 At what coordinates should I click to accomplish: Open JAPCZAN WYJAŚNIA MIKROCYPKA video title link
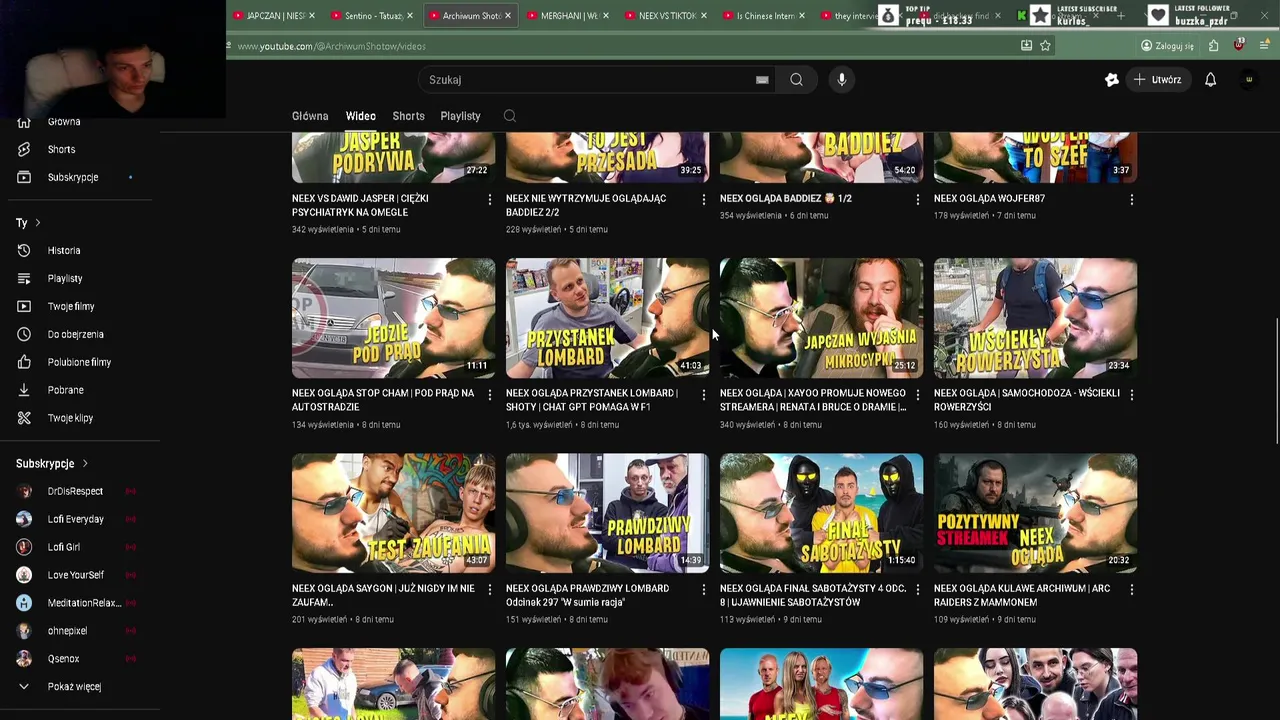(813, 400)
